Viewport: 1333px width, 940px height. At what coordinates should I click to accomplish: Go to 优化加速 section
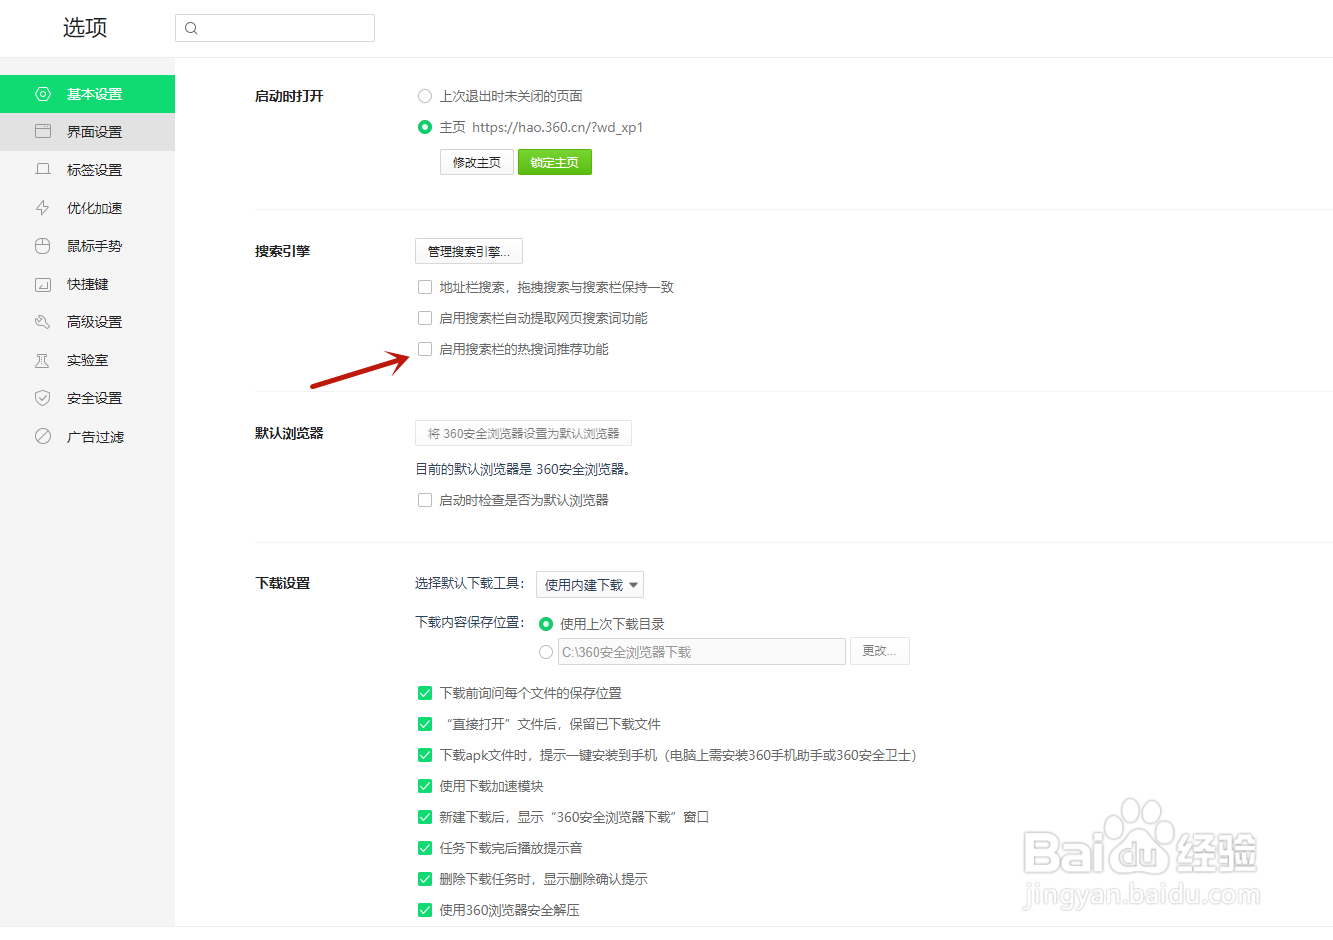(87, 208)
